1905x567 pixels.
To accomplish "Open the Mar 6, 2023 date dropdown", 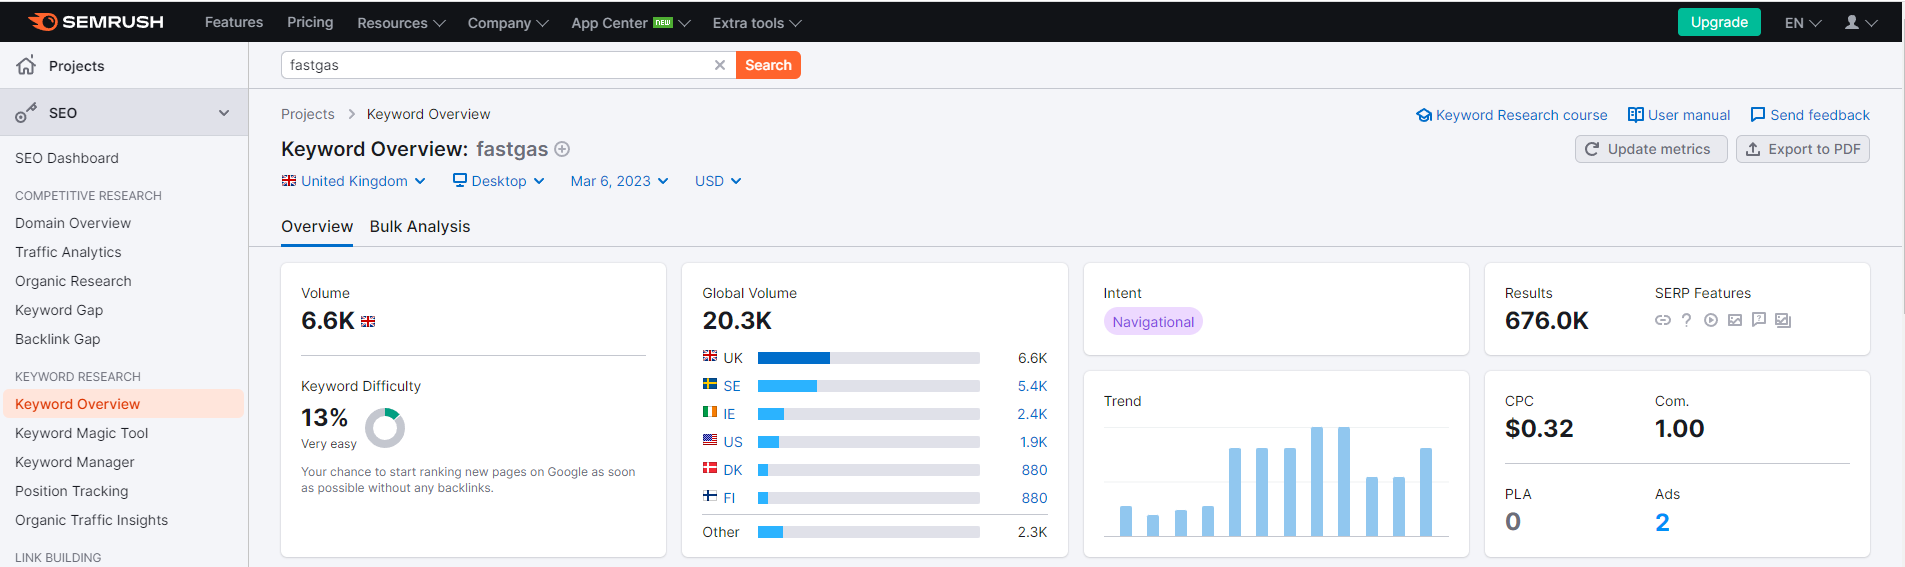I will coord(619,181).
